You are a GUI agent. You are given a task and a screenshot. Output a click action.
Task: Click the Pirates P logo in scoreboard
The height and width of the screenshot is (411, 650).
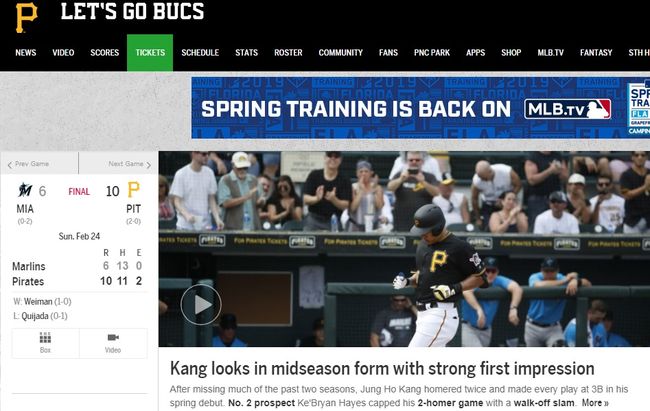click(x=133, y=190)
